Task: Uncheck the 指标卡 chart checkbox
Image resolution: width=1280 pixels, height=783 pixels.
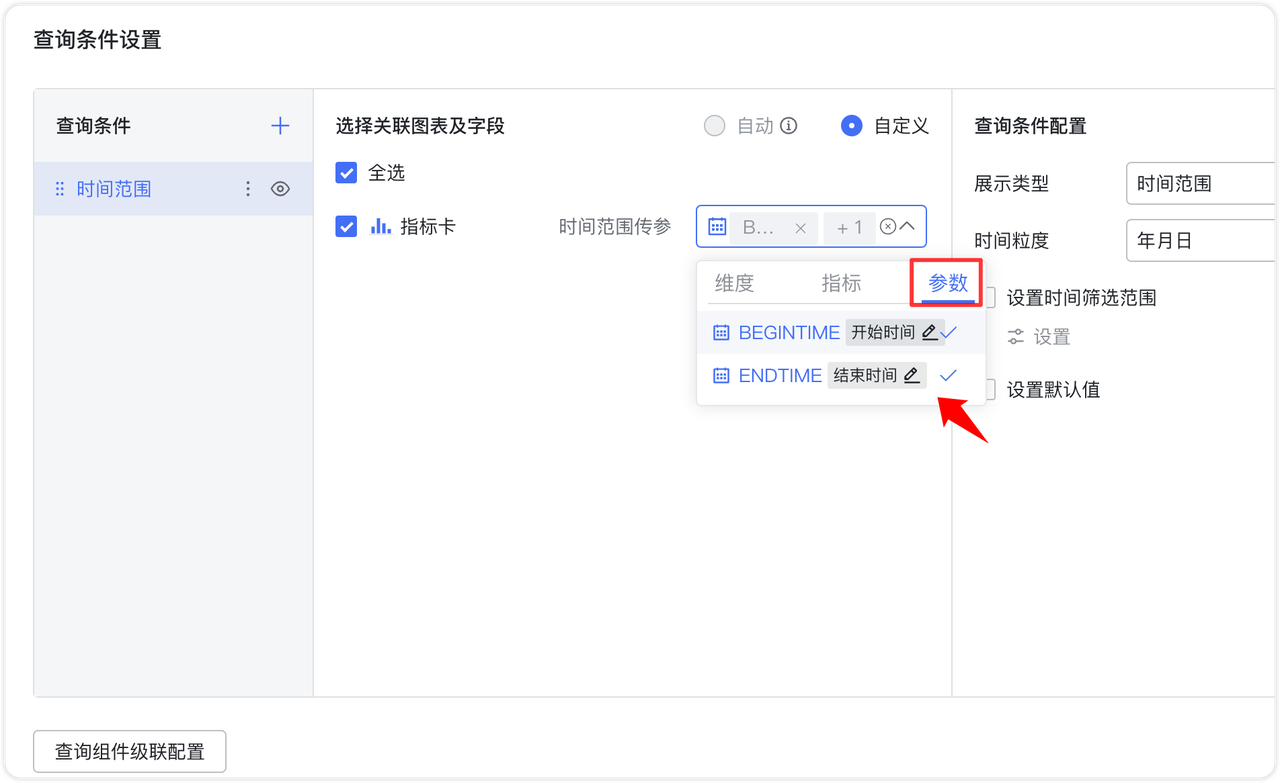Action: [x=346, y=227]
